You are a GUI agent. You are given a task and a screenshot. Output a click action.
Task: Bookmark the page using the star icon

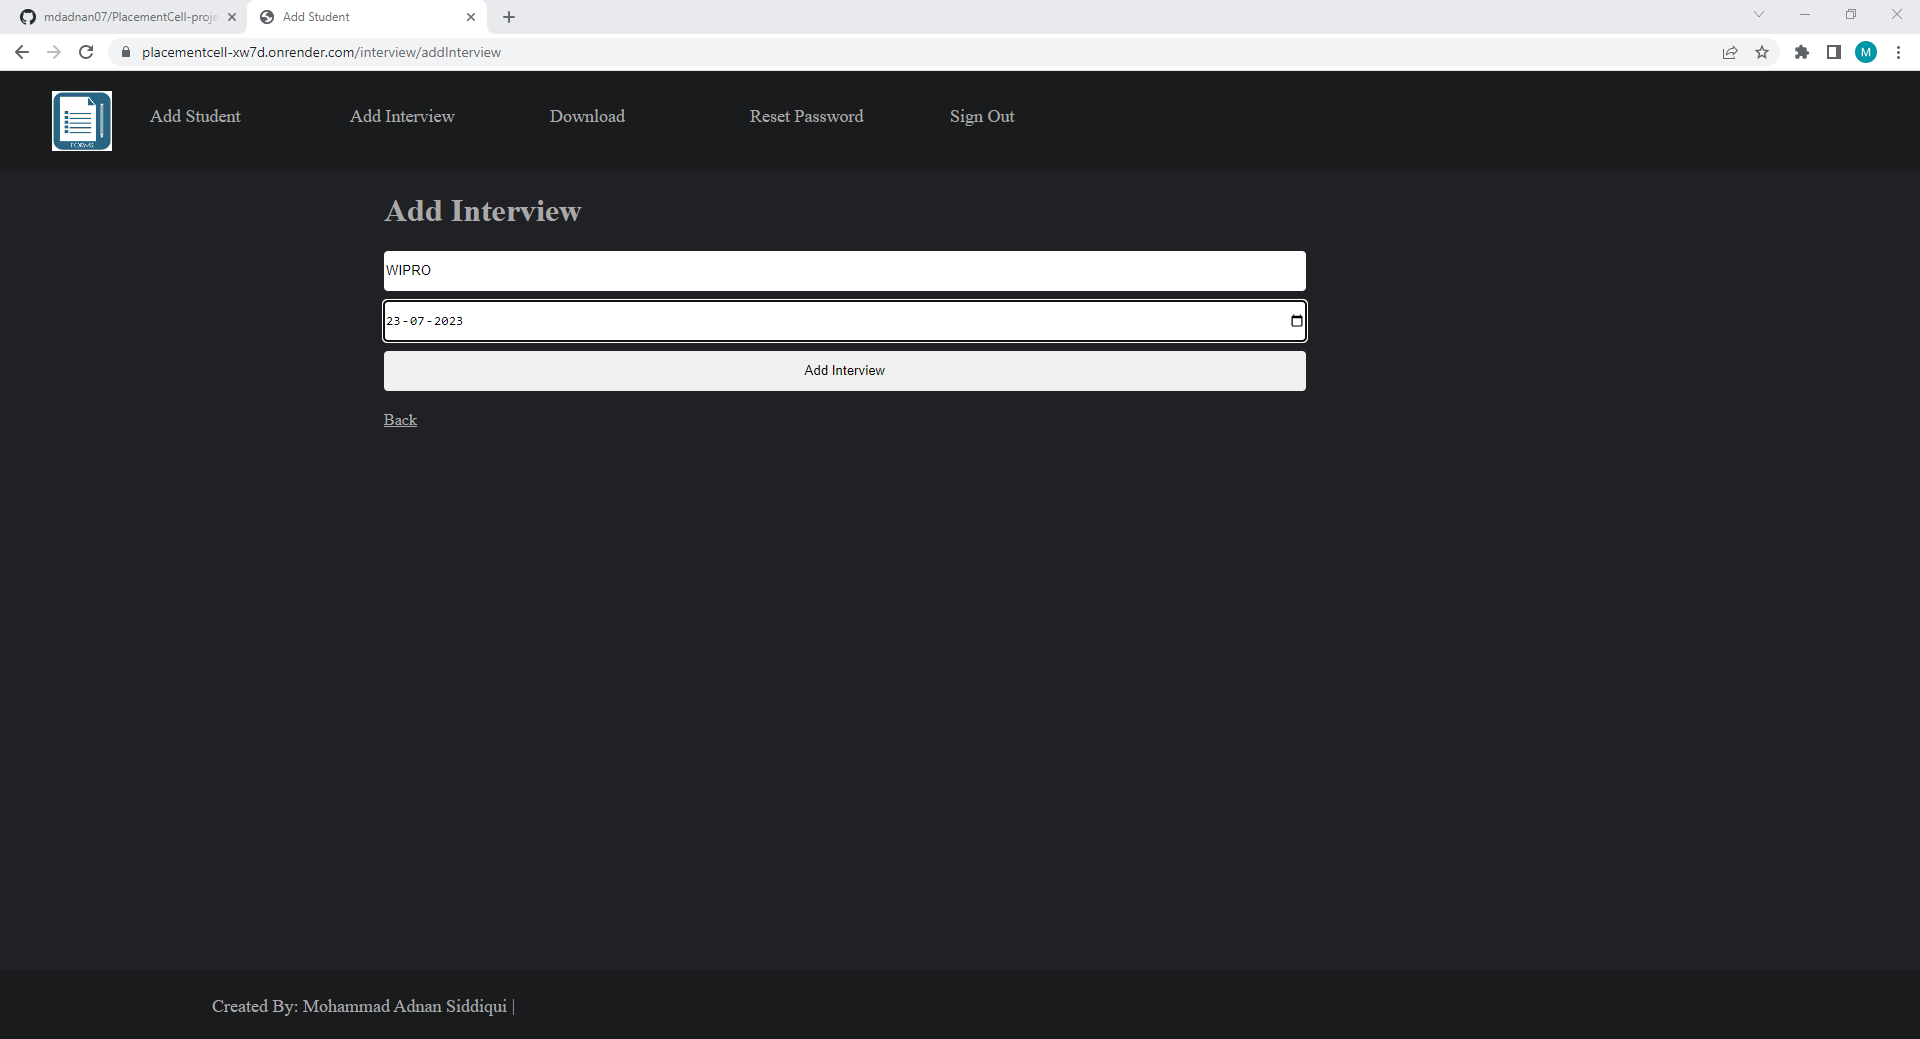1763,52
